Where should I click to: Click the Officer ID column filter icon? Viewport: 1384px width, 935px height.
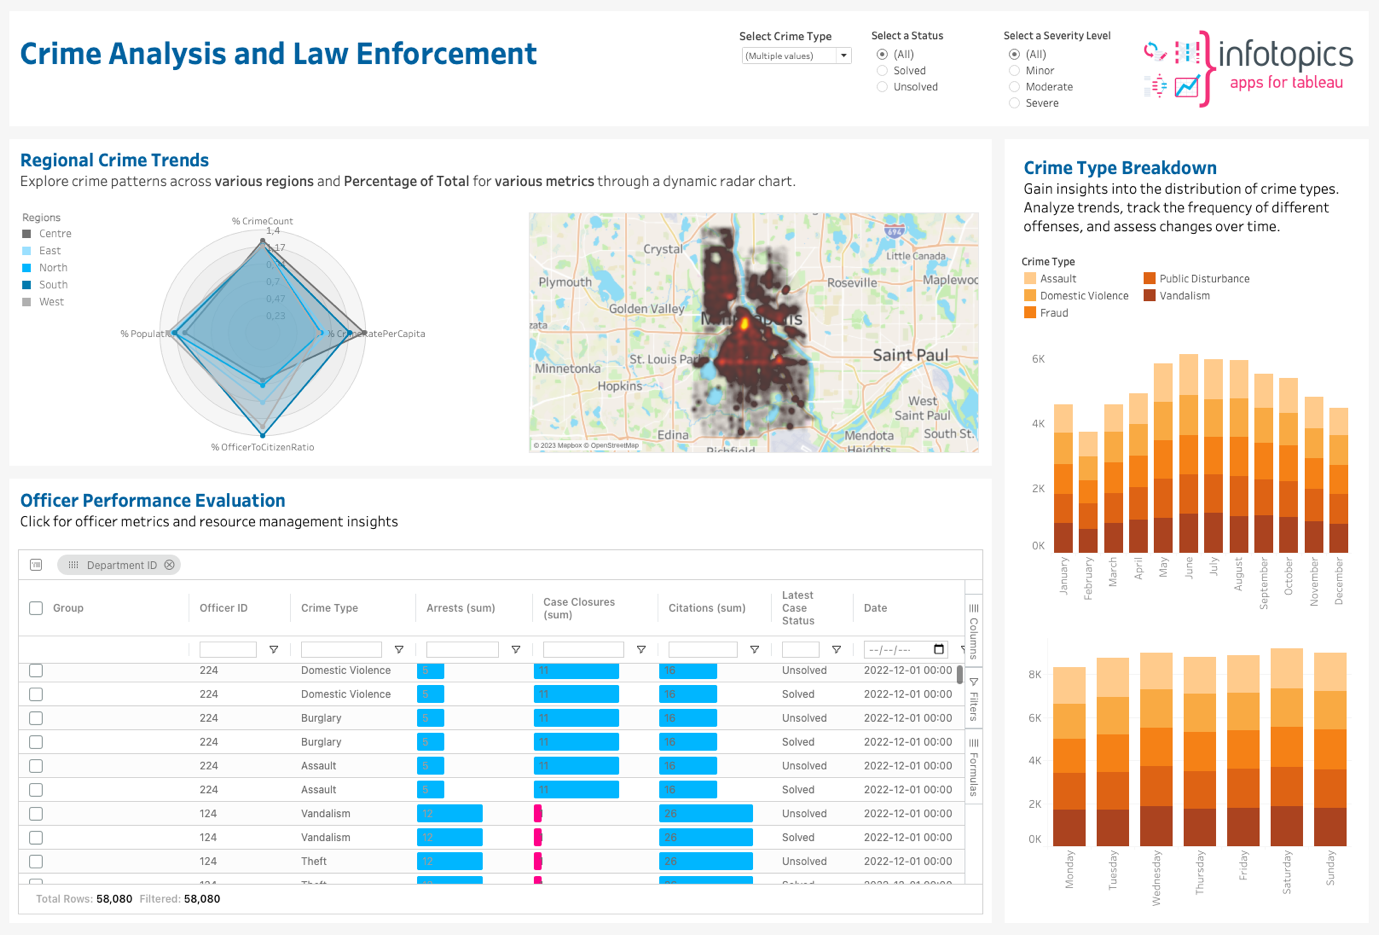click(x=273, y=650)
